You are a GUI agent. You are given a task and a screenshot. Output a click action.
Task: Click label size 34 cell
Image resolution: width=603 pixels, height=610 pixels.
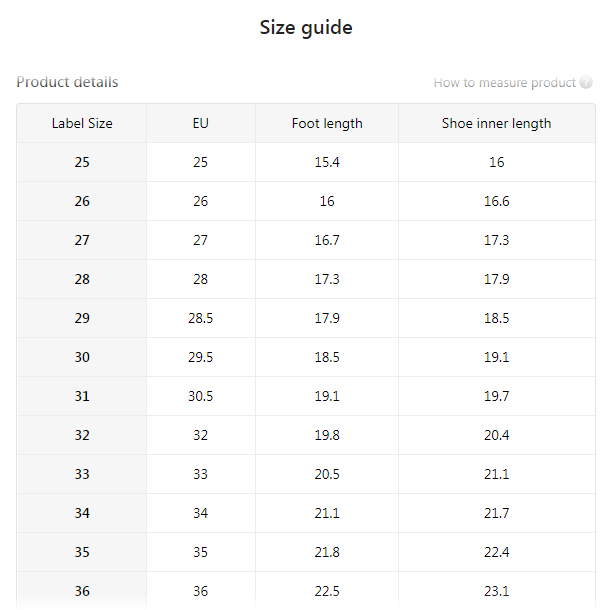[82, 513]
